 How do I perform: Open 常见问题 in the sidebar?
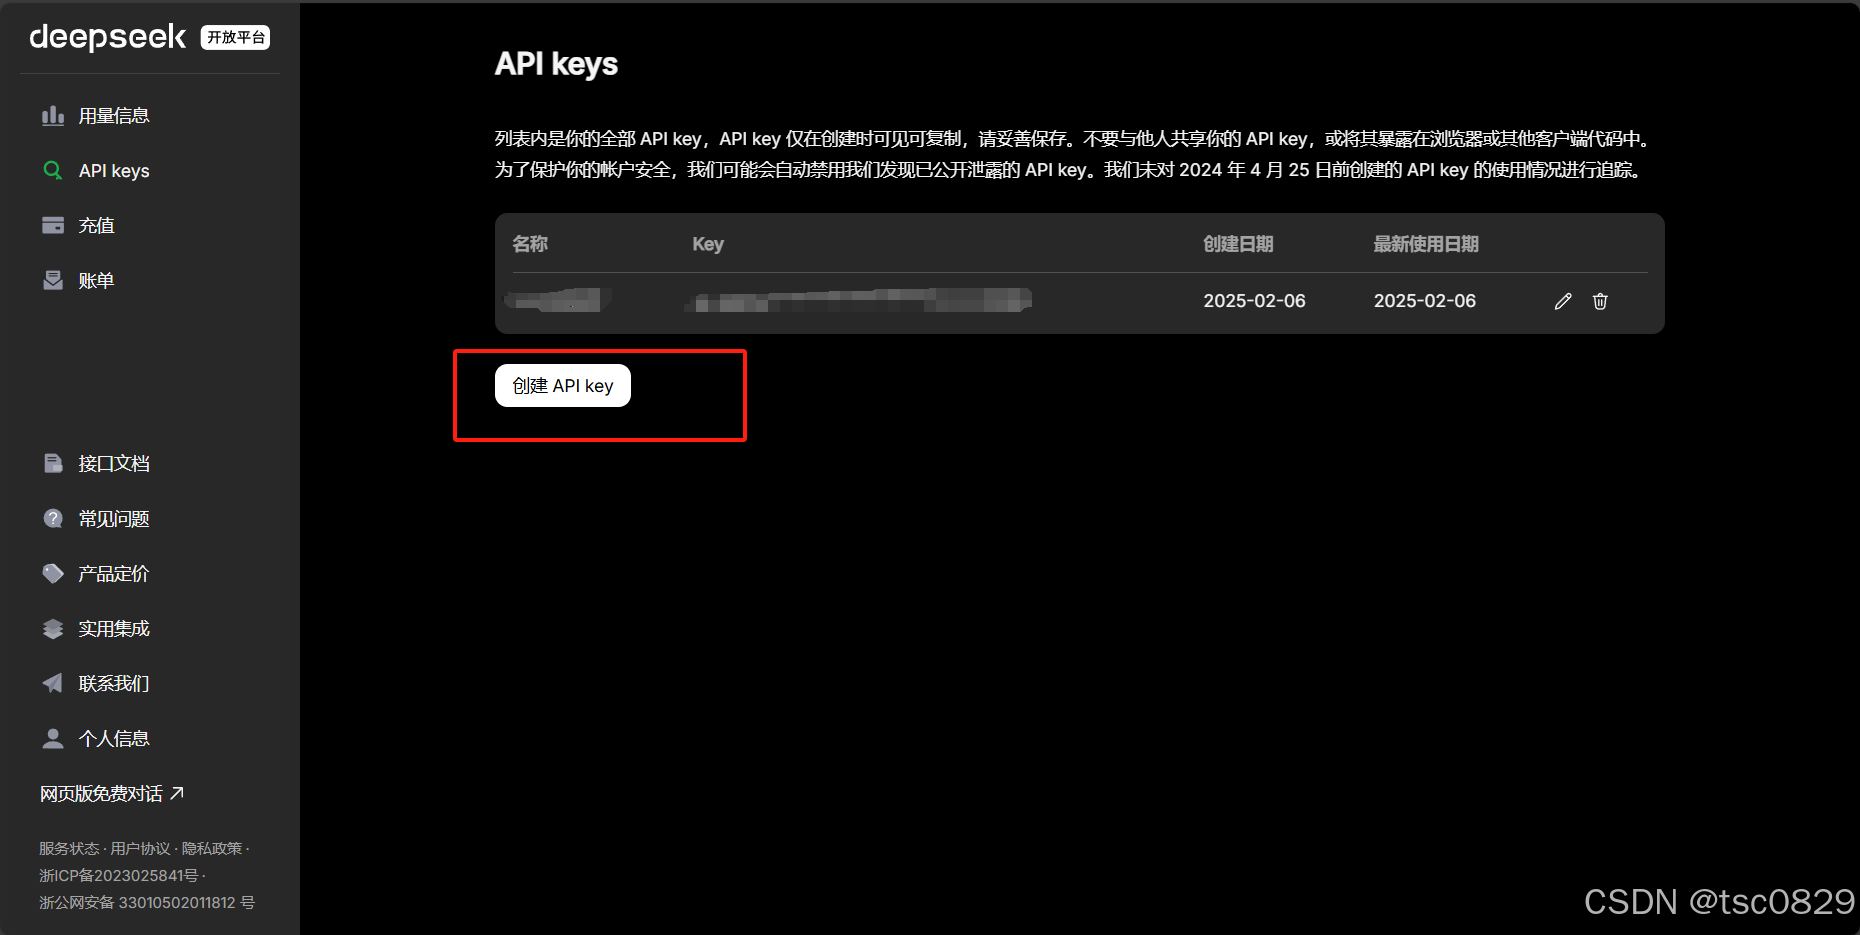pos(114,519)
